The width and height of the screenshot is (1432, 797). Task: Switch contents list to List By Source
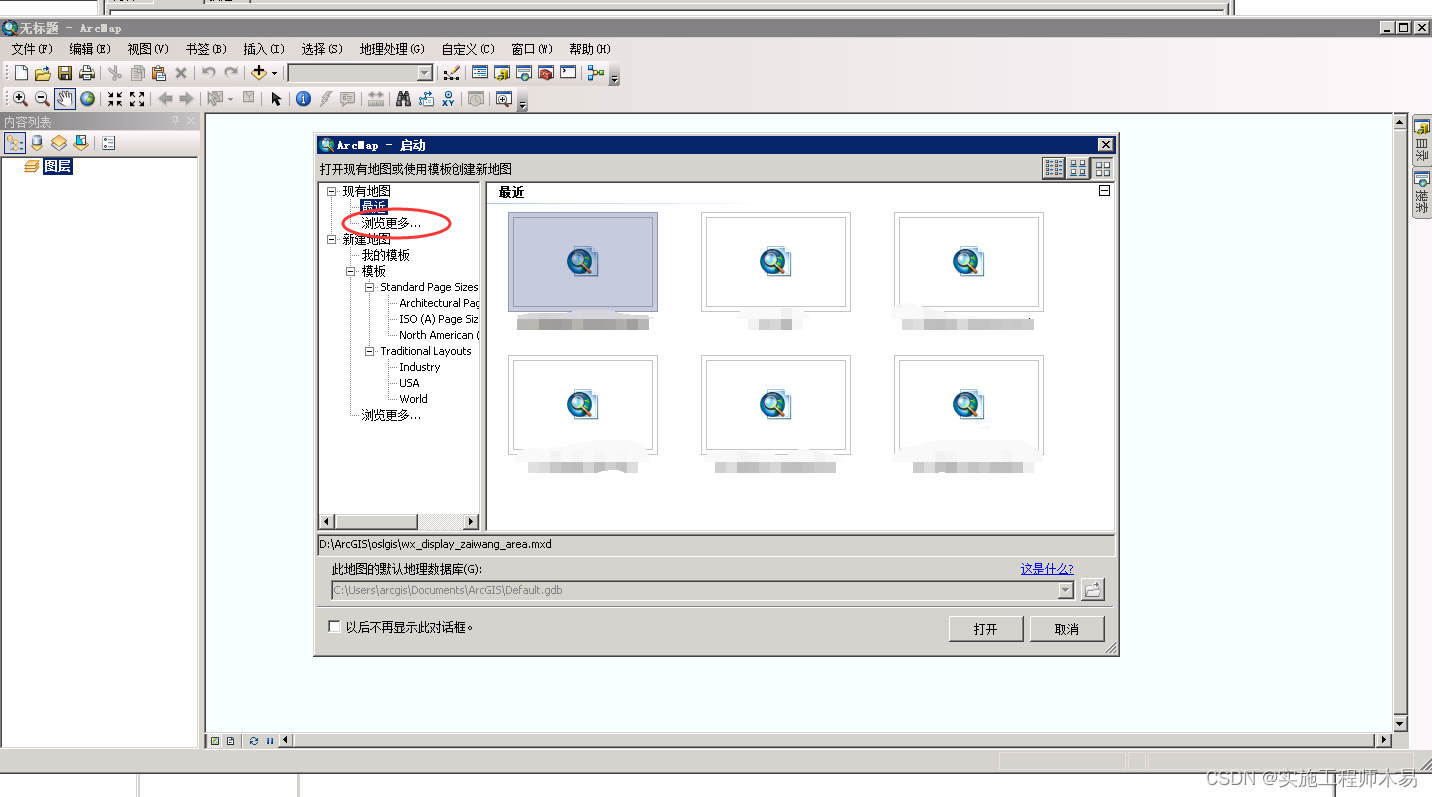pyautogui.click(x=37, y=143)
